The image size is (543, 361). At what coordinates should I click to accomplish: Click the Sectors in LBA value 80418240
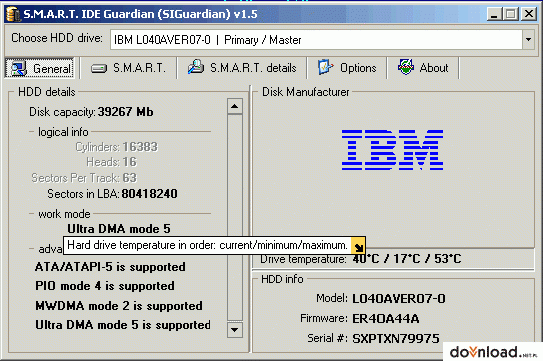pyautogui.click(x=149, y=194)
